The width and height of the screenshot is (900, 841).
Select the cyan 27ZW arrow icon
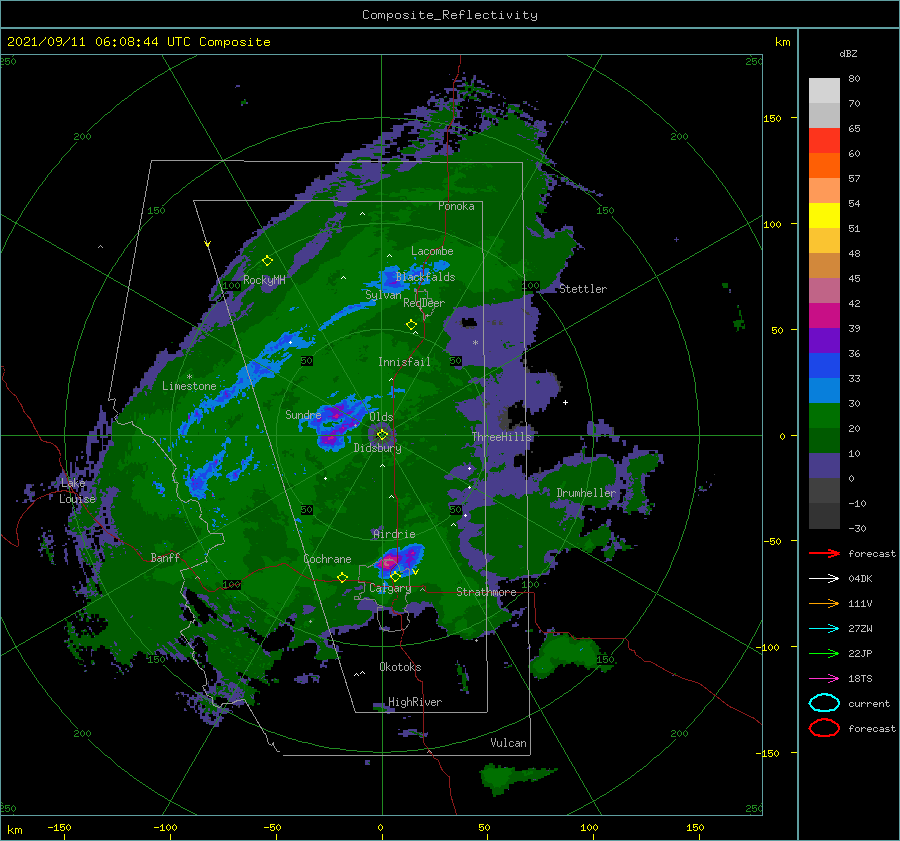click(824, 629)
